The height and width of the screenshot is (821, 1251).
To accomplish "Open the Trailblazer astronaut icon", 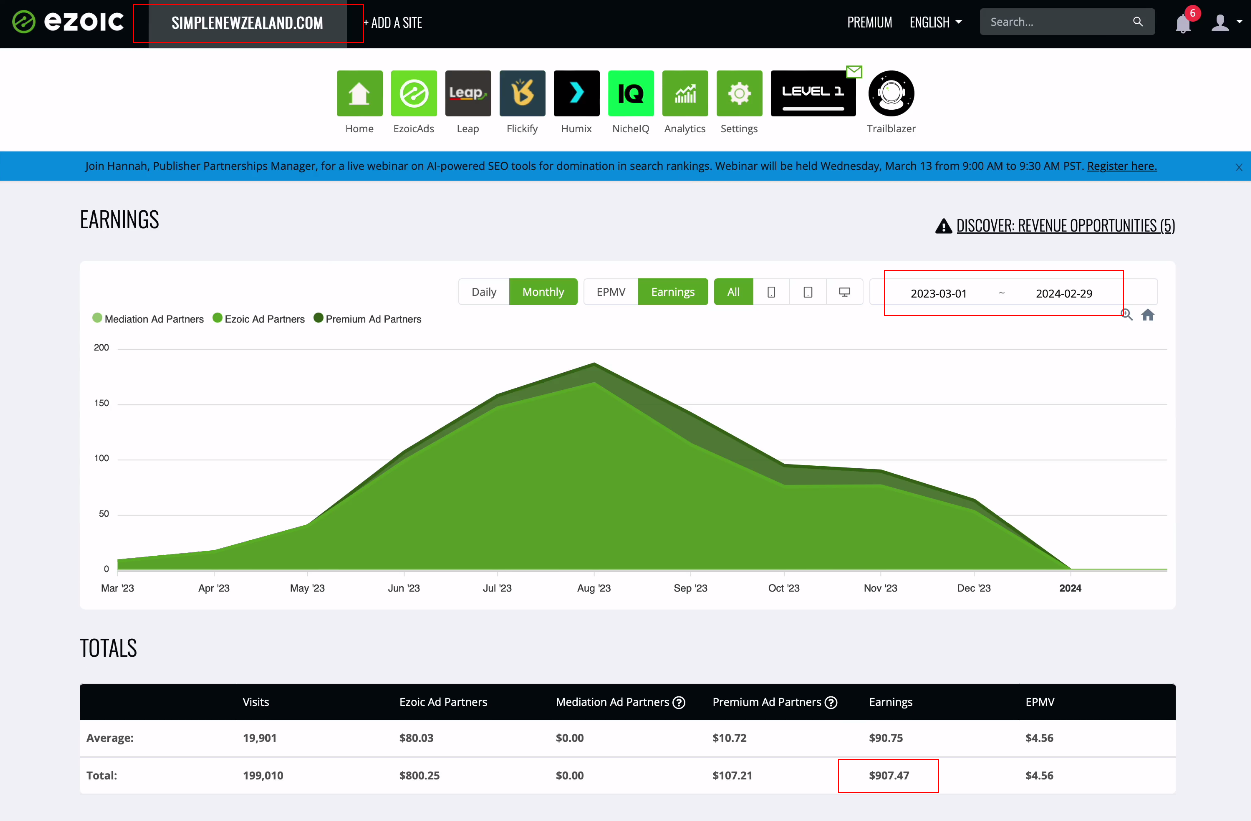I will pyautogui.click(x=891, y=93).
